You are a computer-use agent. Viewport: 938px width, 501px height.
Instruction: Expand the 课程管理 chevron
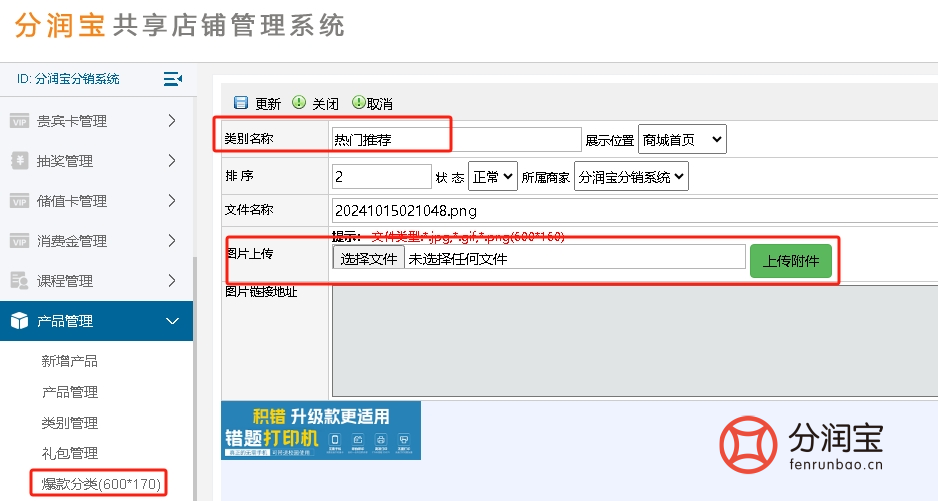pos(172,281)
